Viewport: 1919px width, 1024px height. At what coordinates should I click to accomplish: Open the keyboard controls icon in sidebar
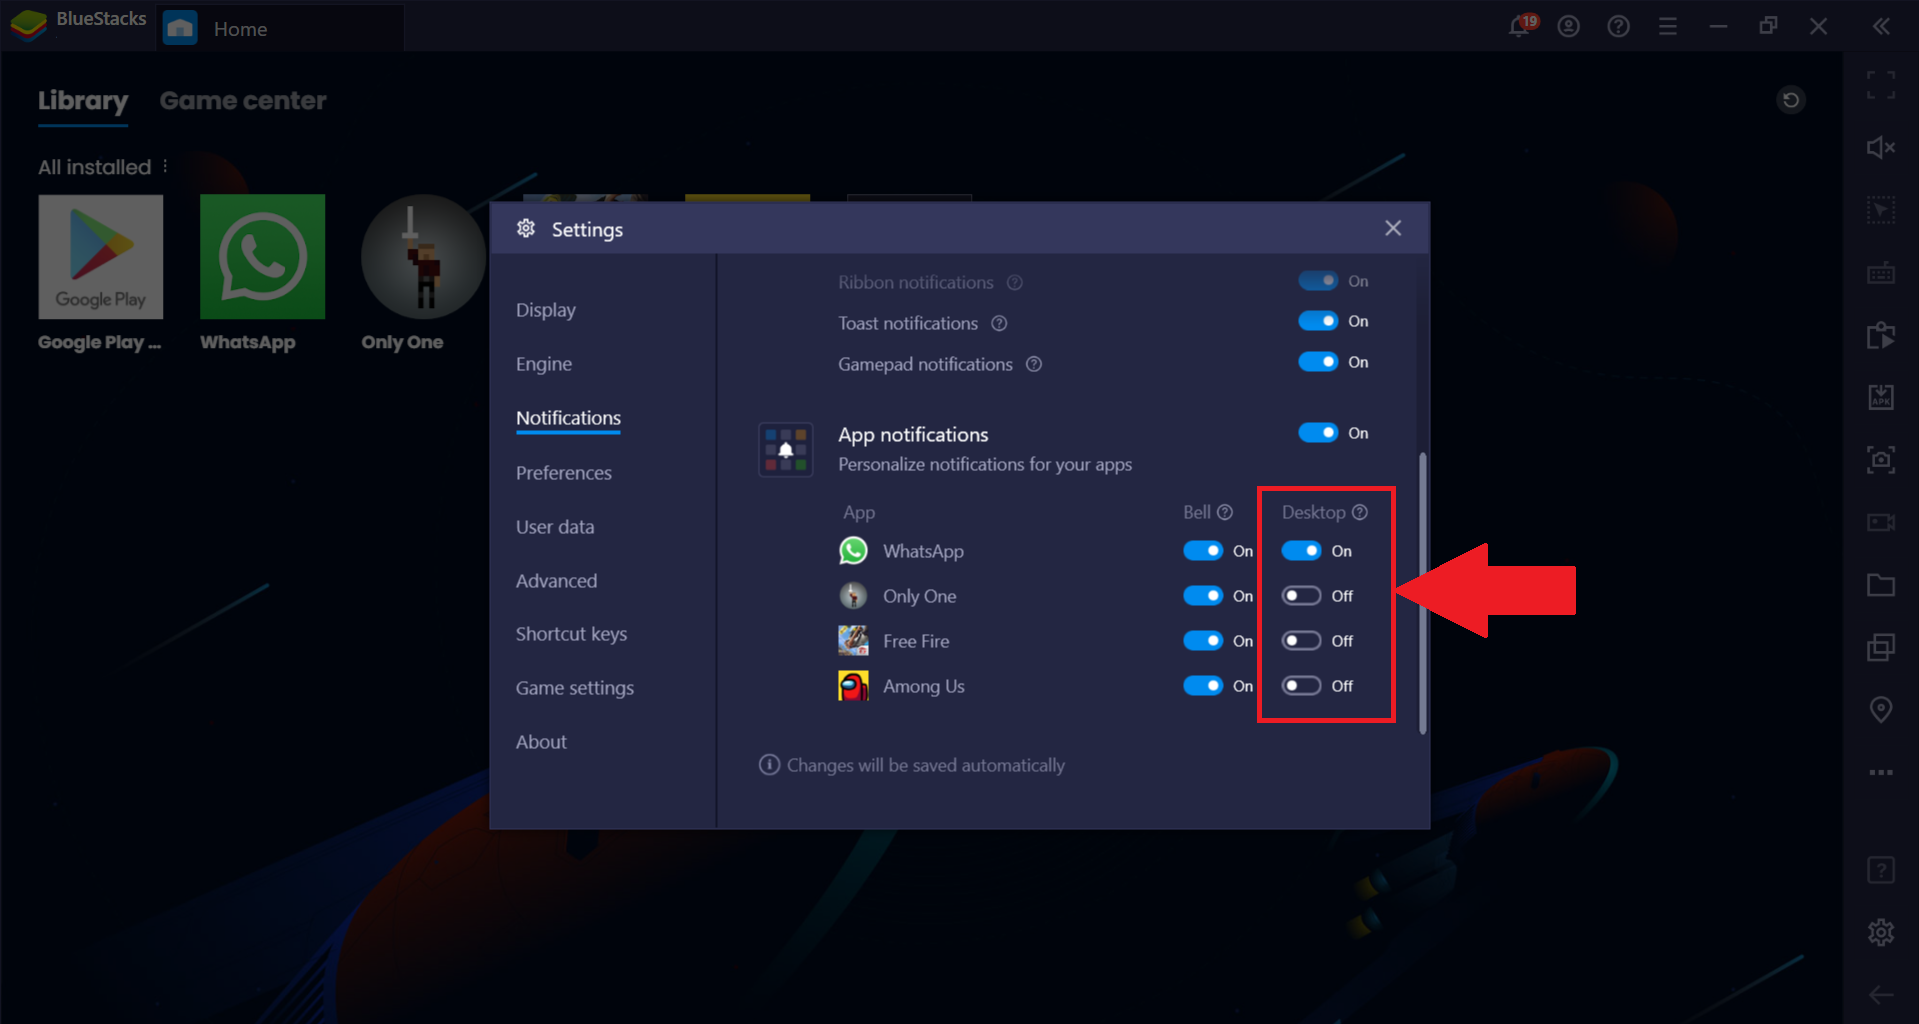click(x=1881, y=273)
